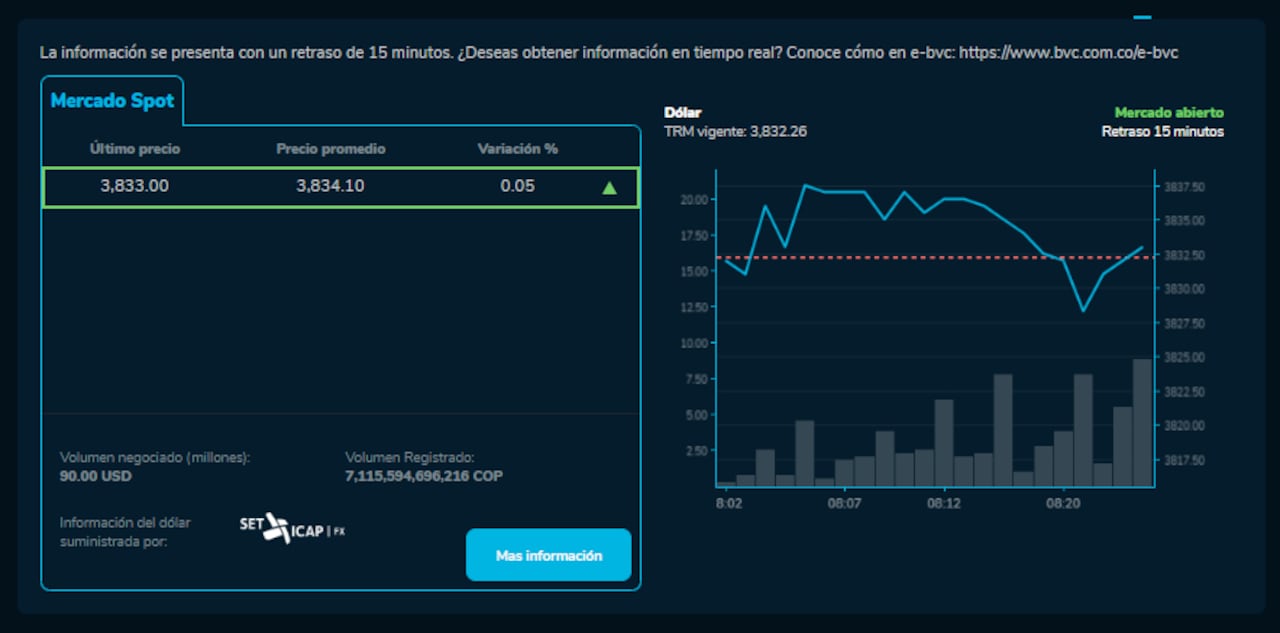Select the 3,833.00 last price value

[135, 186]
